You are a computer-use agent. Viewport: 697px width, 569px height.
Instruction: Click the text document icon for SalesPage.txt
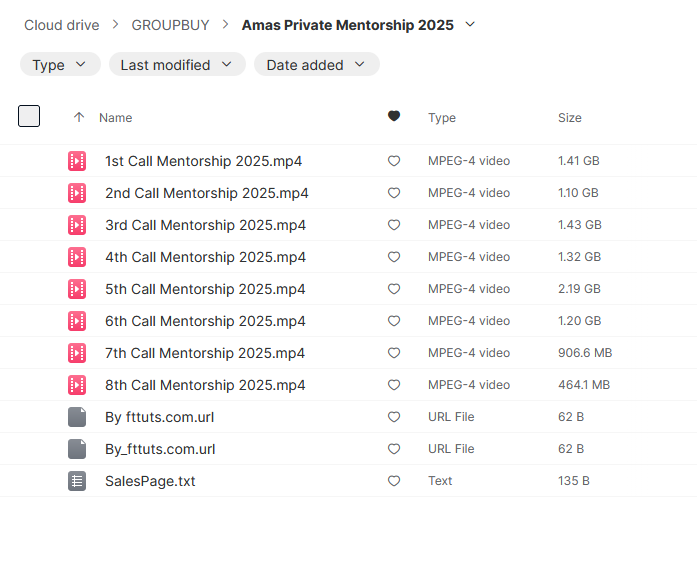pos(77,481)
